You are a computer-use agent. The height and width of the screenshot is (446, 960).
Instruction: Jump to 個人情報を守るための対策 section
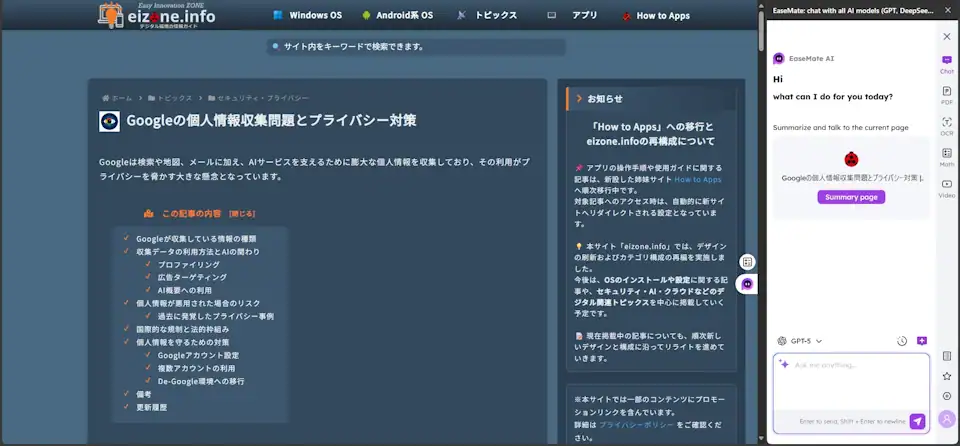(x=182, y=342)
